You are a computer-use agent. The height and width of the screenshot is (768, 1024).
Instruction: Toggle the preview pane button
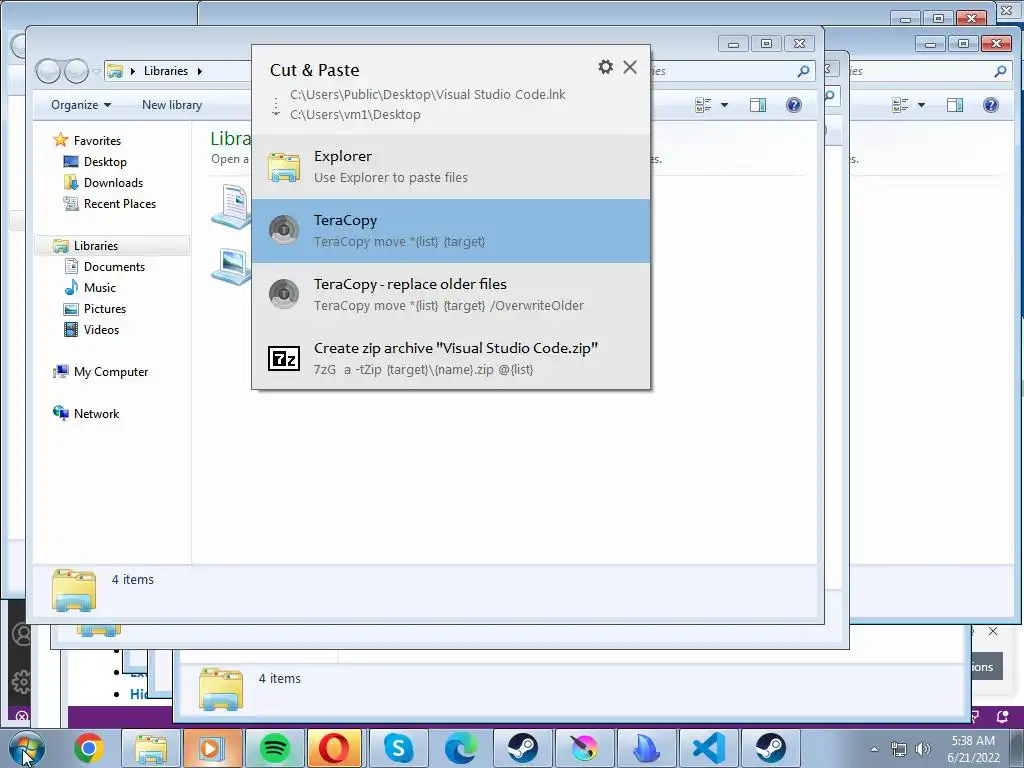click(758, 105)
